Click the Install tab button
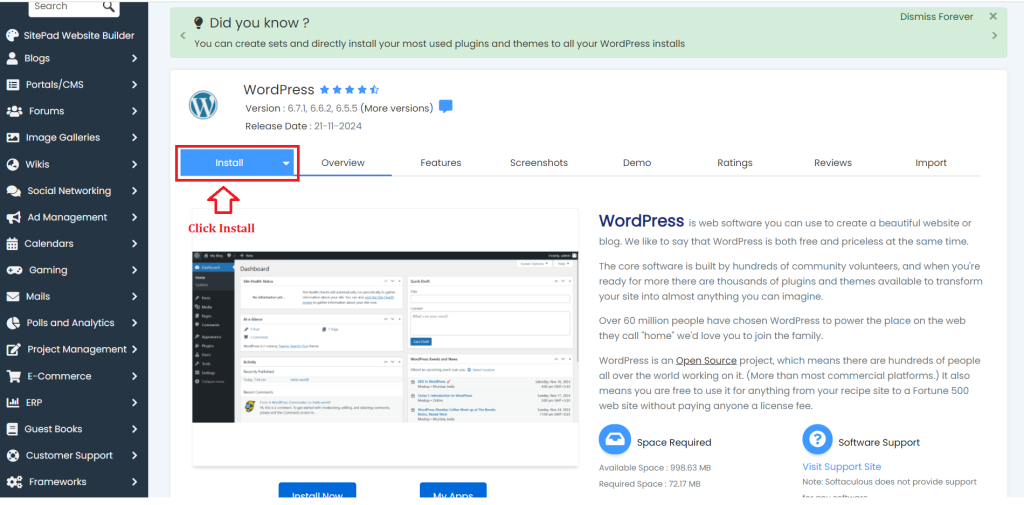This screenshot has height=505, width=1024. click(x=237, y=163)
